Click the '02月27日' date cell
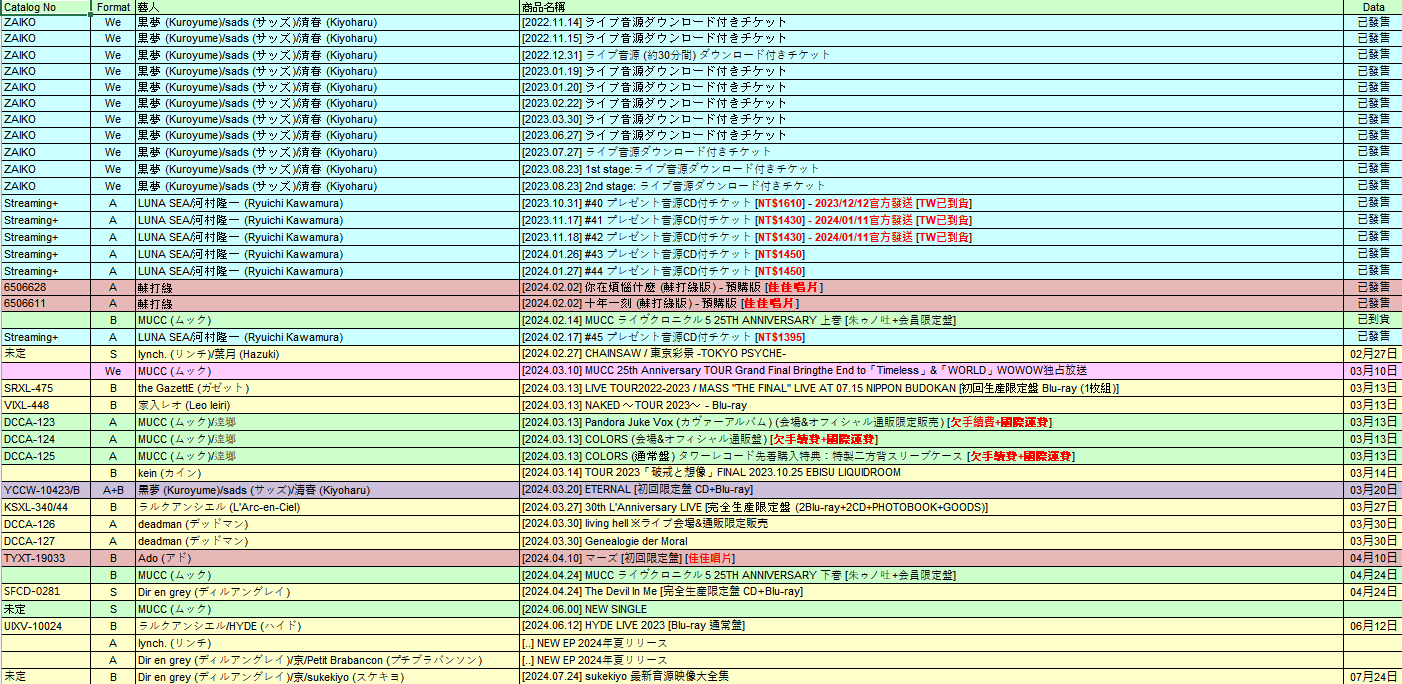Image resolution: width=1402 pixels, height=684 pixels. tap(1373, 354)
